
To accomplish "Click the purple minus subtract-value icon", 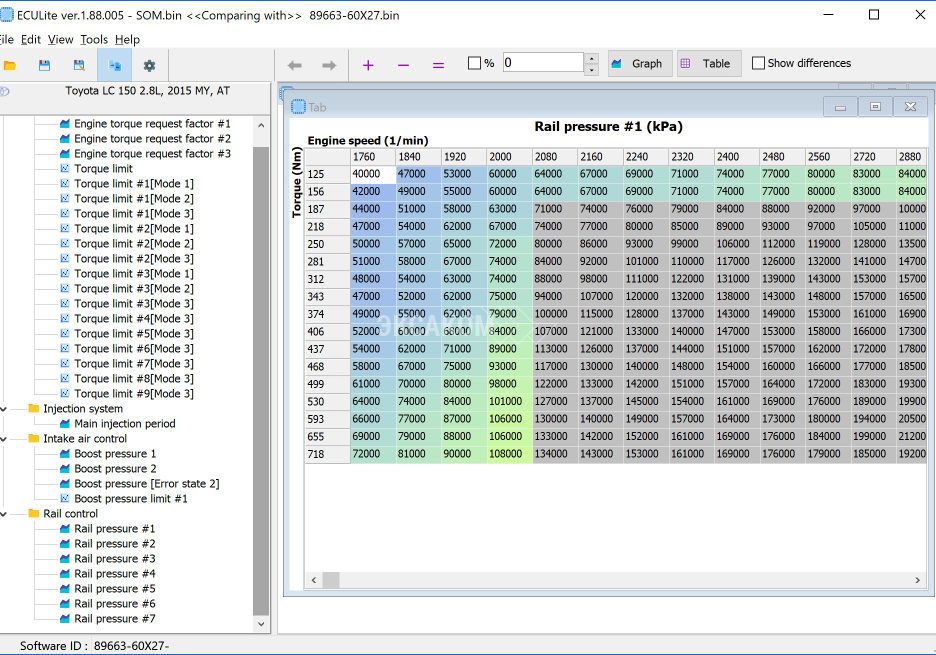I will (403, 65).
